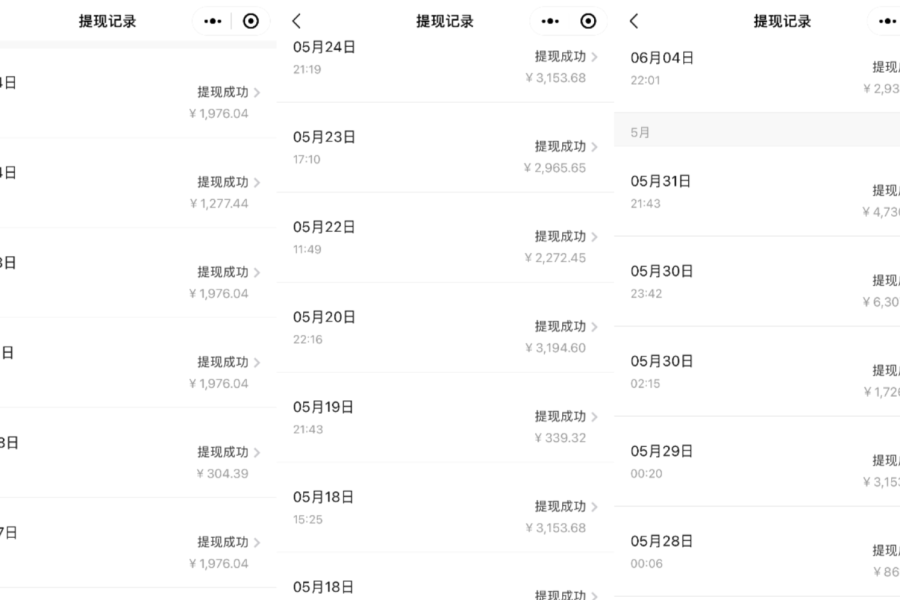The height and width of the screenshot is (600, 900).
Task: Expand the ¥1,277.44 withdrawal chevron
Action: pos(257,182)
